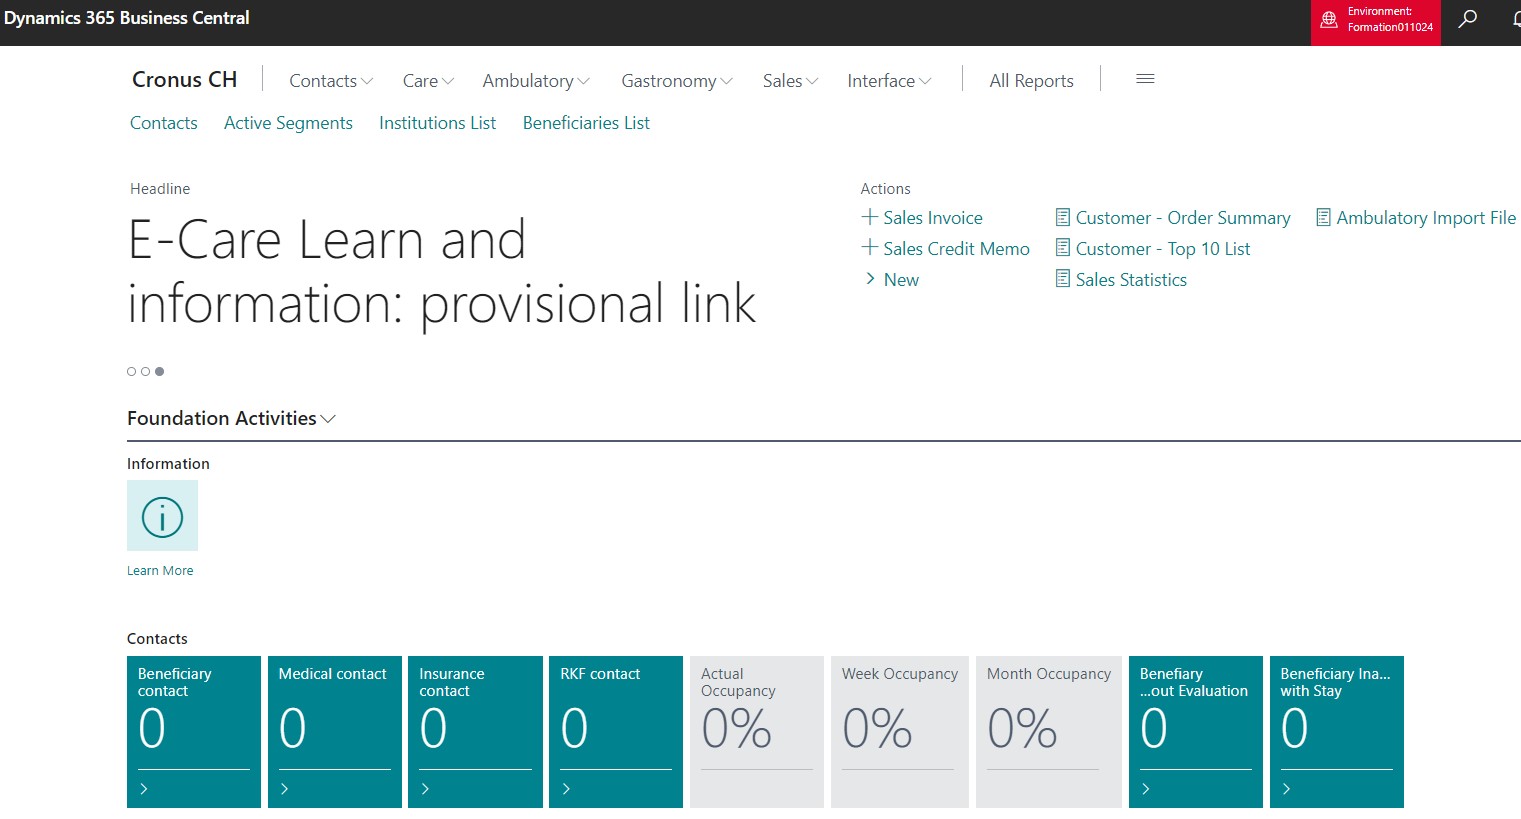The height and width of the screenshot is (819, 1521).
Task: Open the Insurance contact tile
Action: pyautogui.click(x=475, y=732)
